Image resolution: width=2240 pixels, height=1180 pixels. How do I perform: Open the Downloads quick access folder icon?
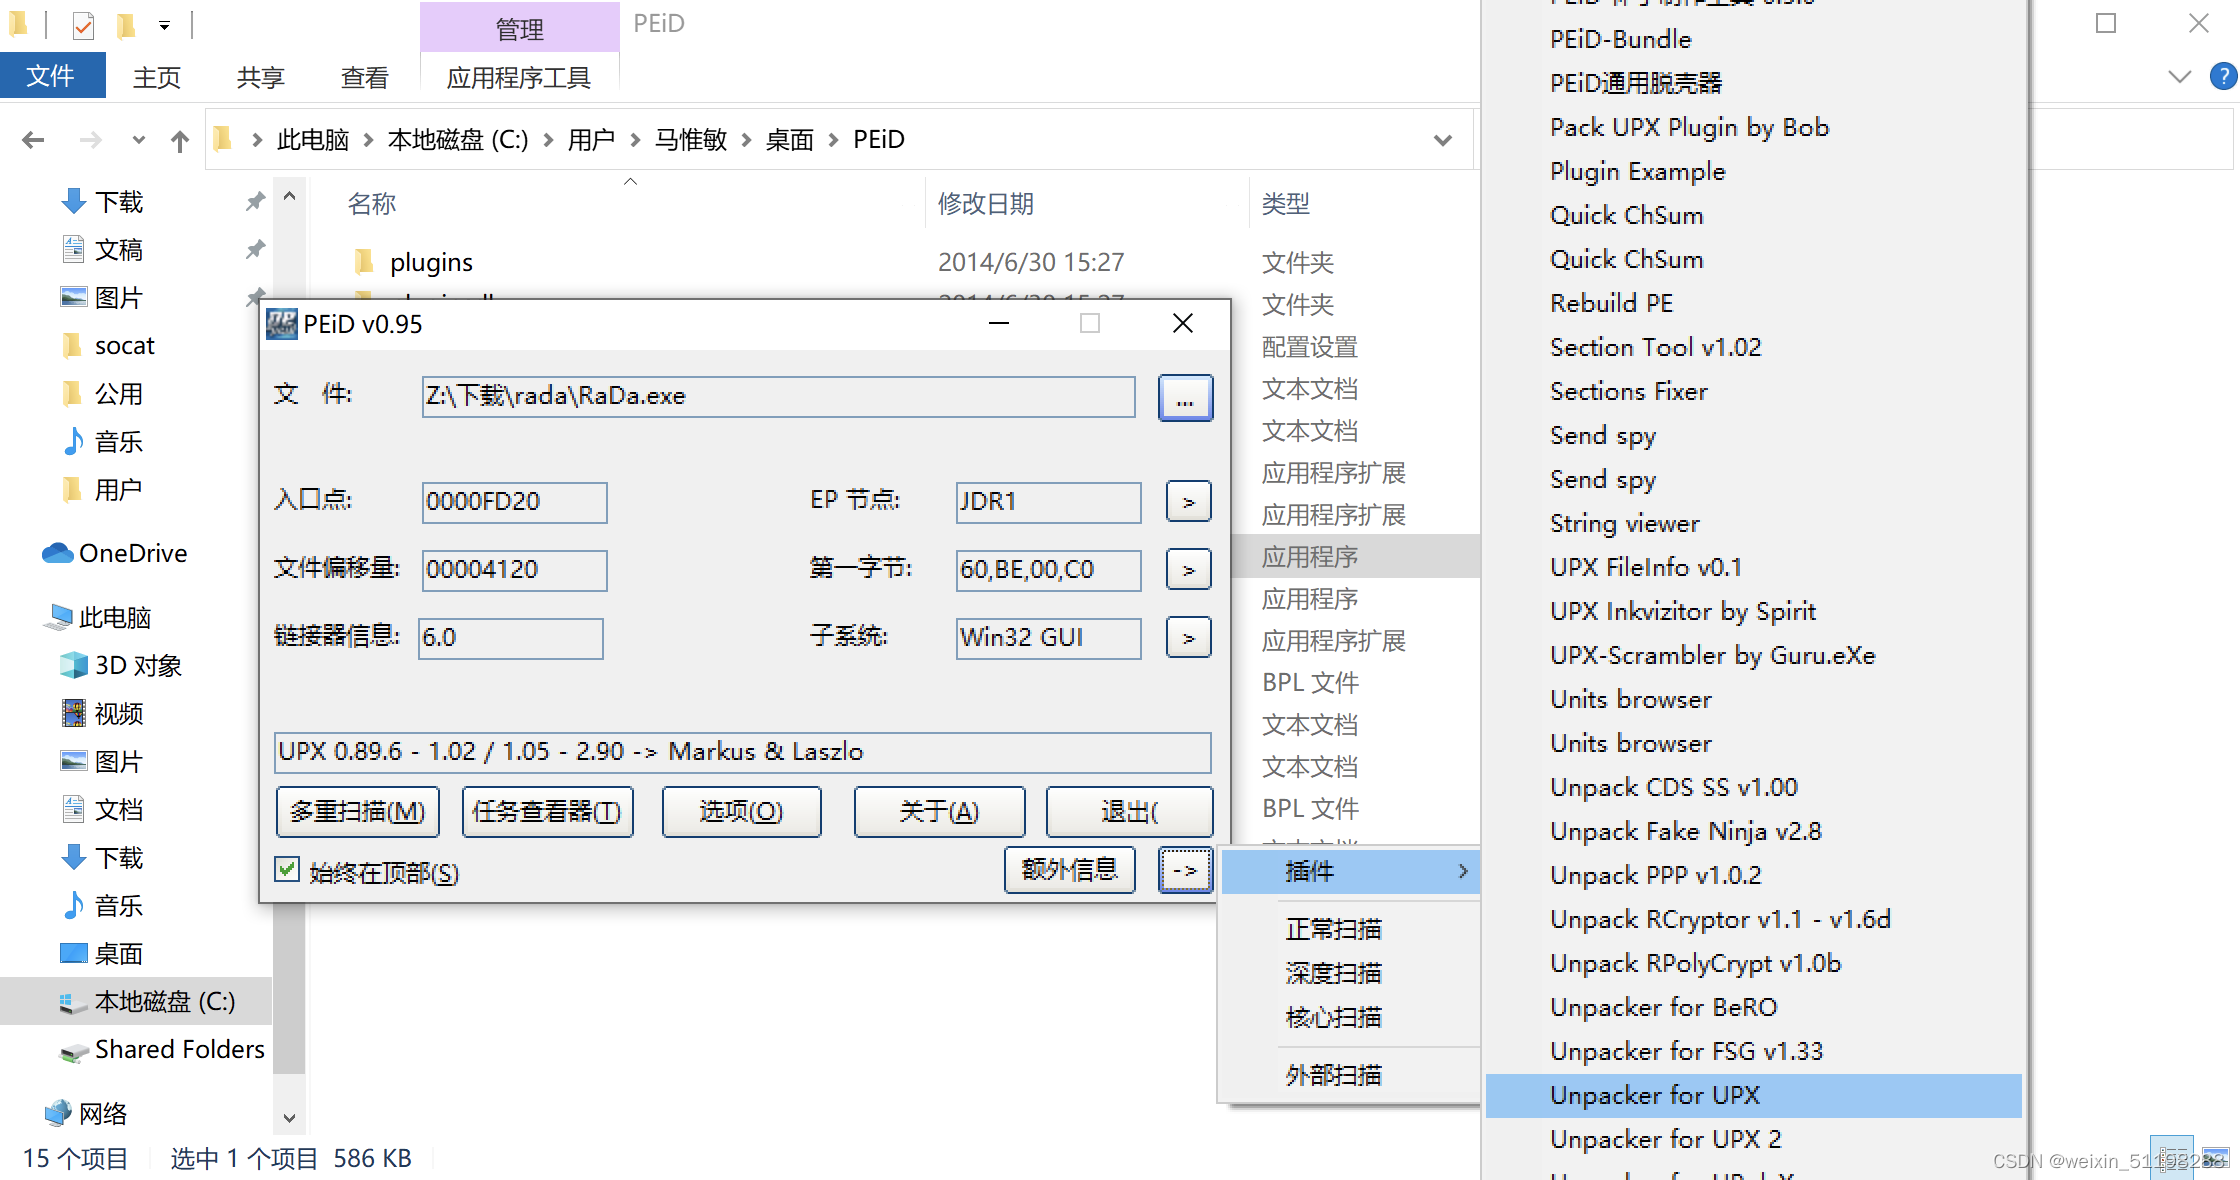pos(74,202)
